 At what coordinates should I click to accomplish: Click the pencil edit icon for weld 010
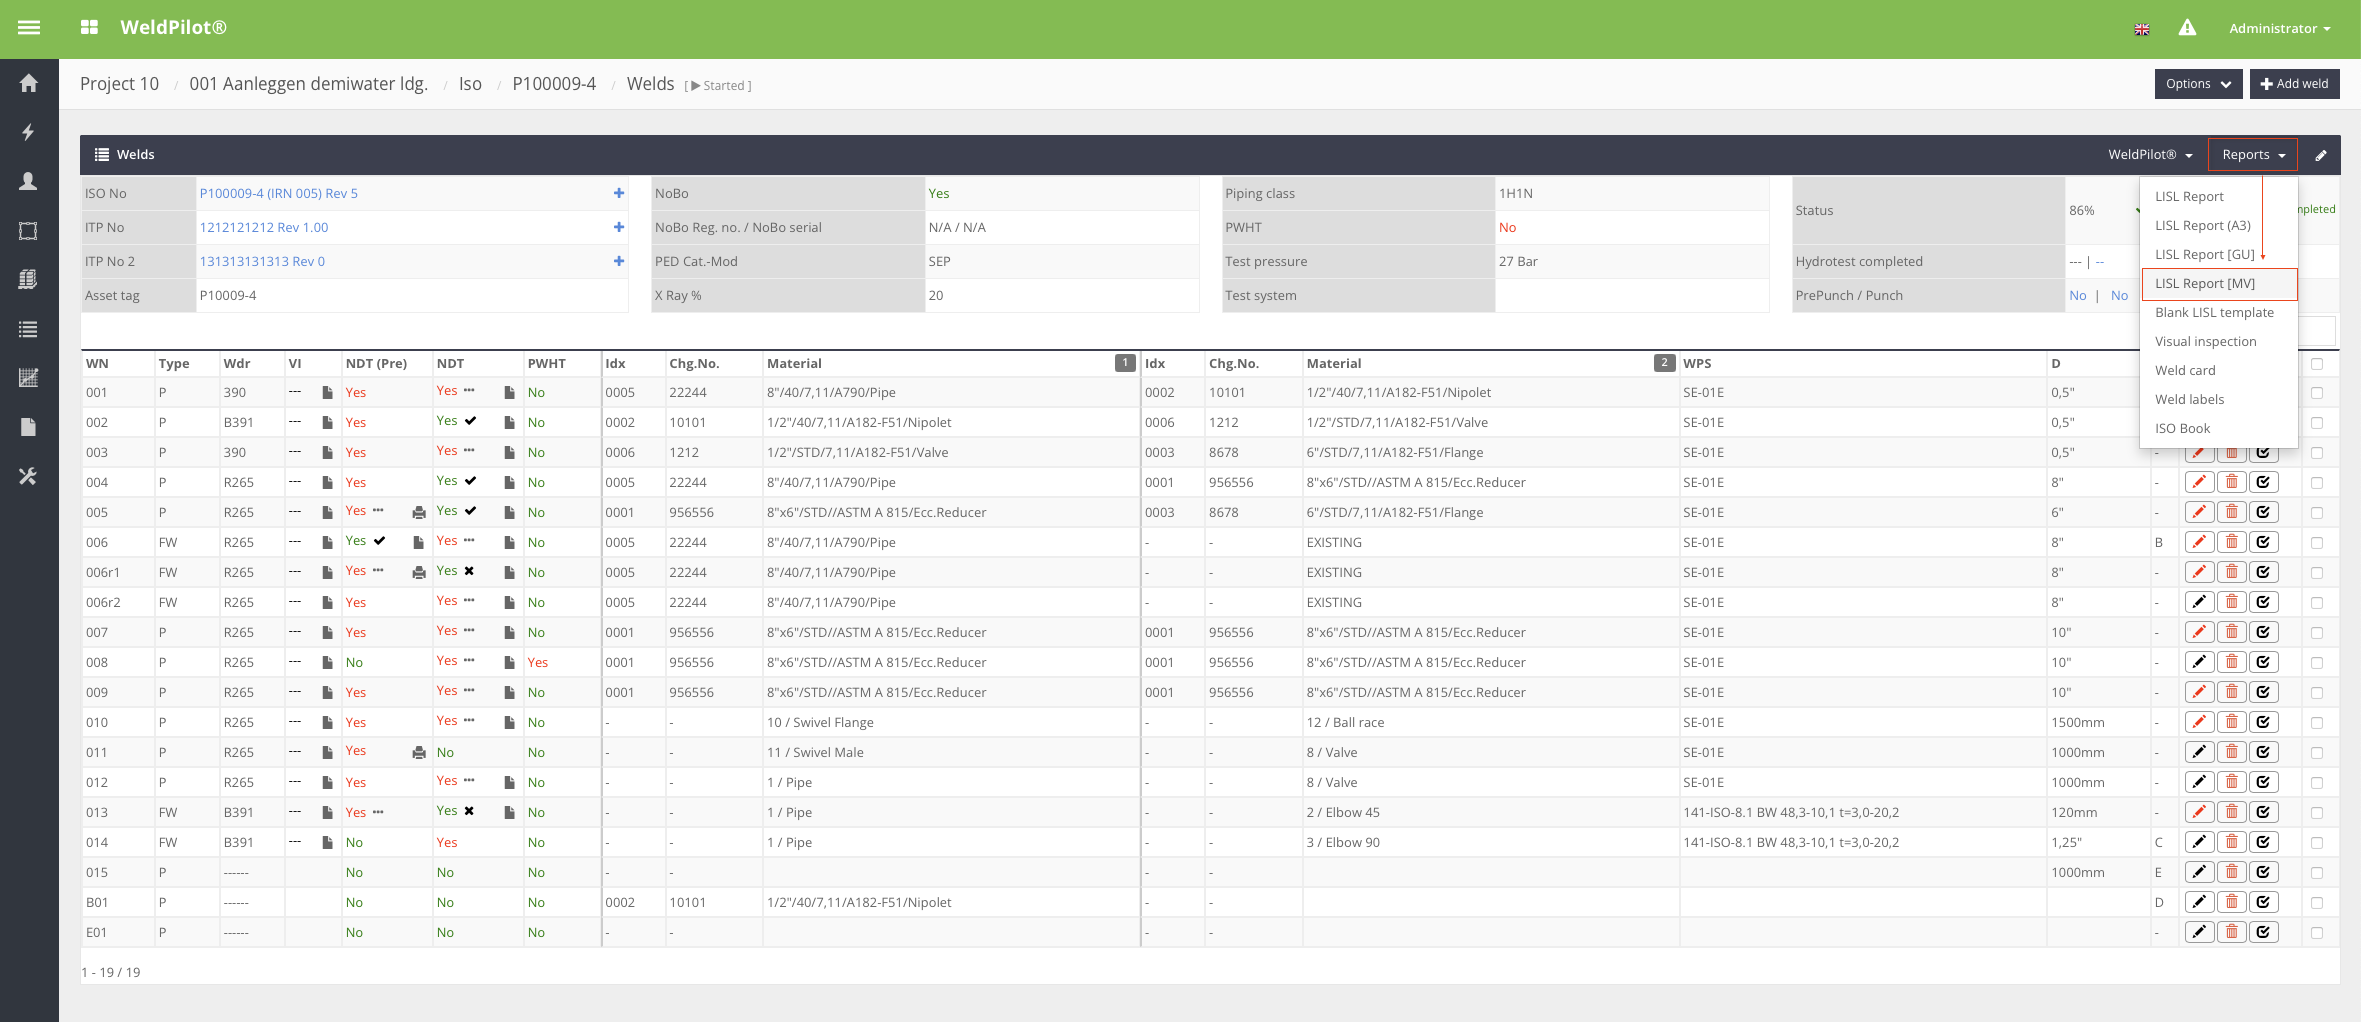(x=2198, y=722)
